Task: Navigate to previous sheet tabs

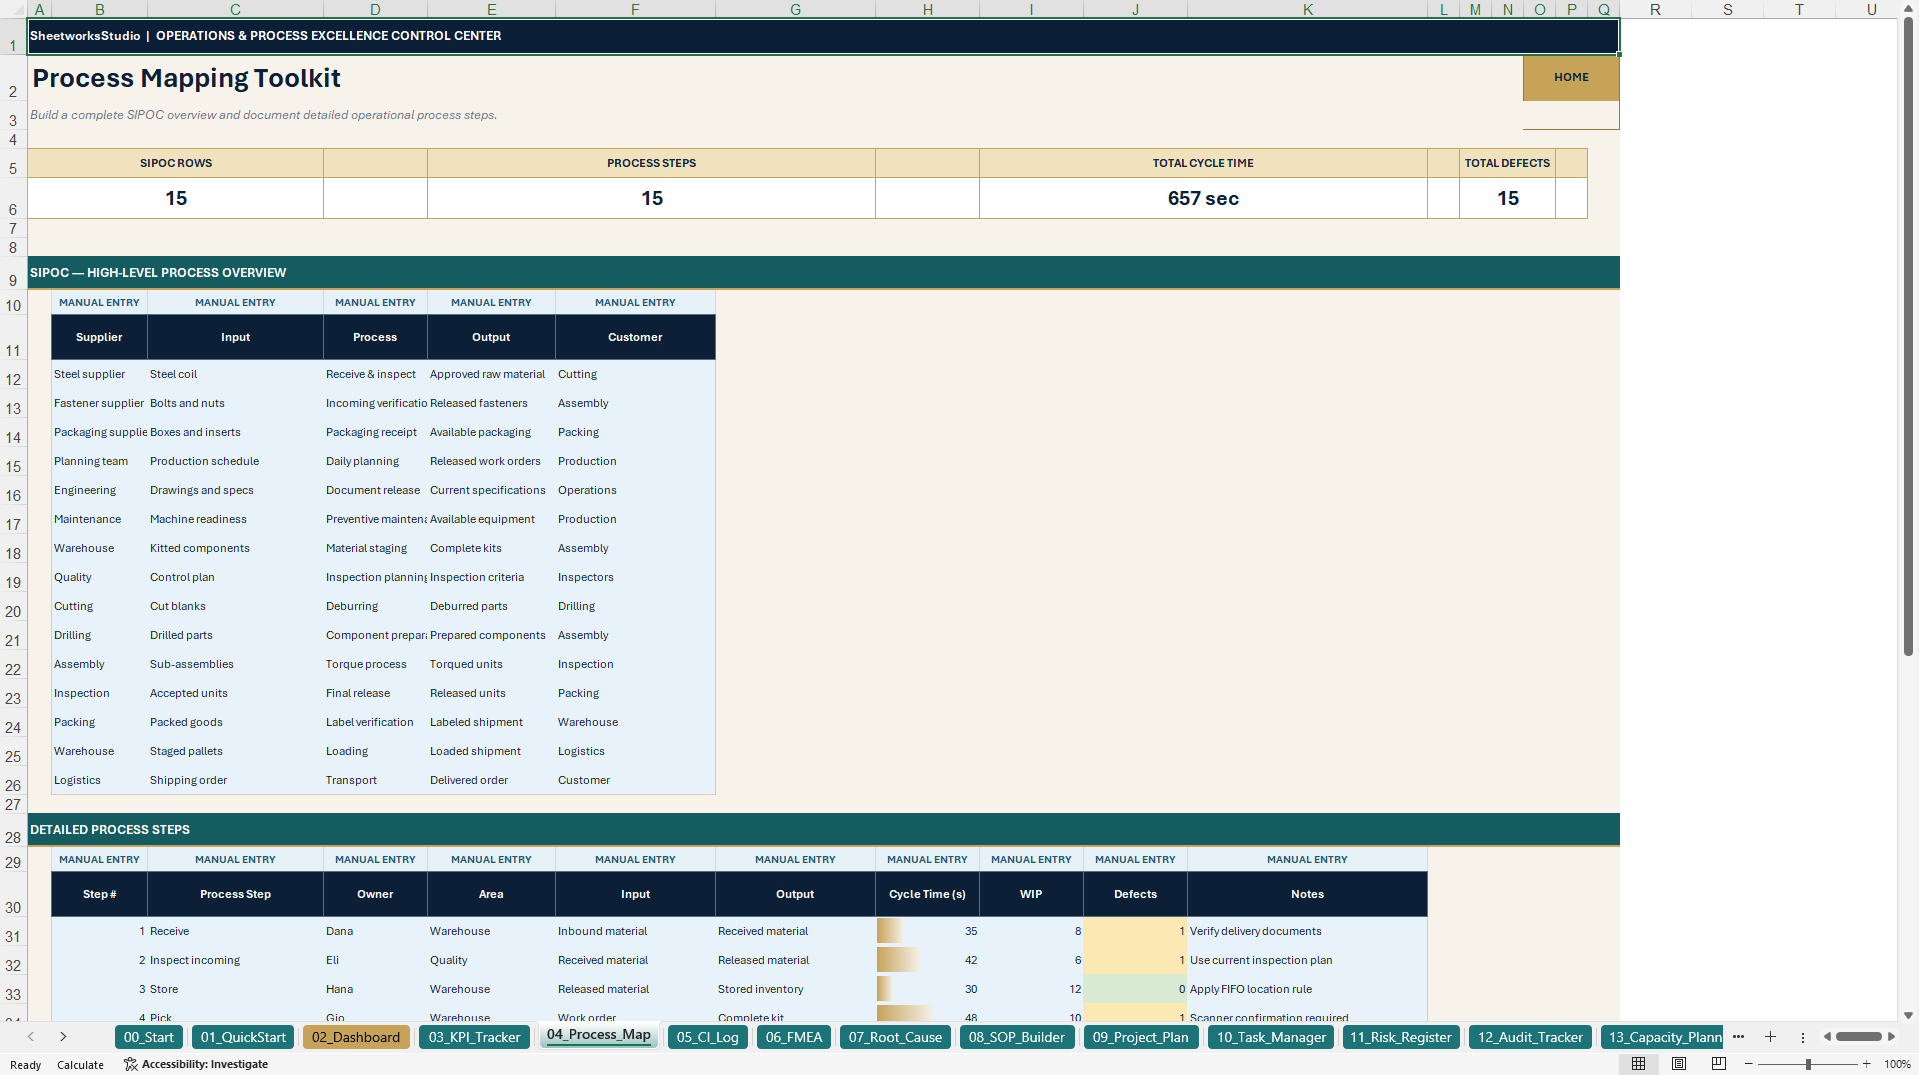Action: 31,1037
